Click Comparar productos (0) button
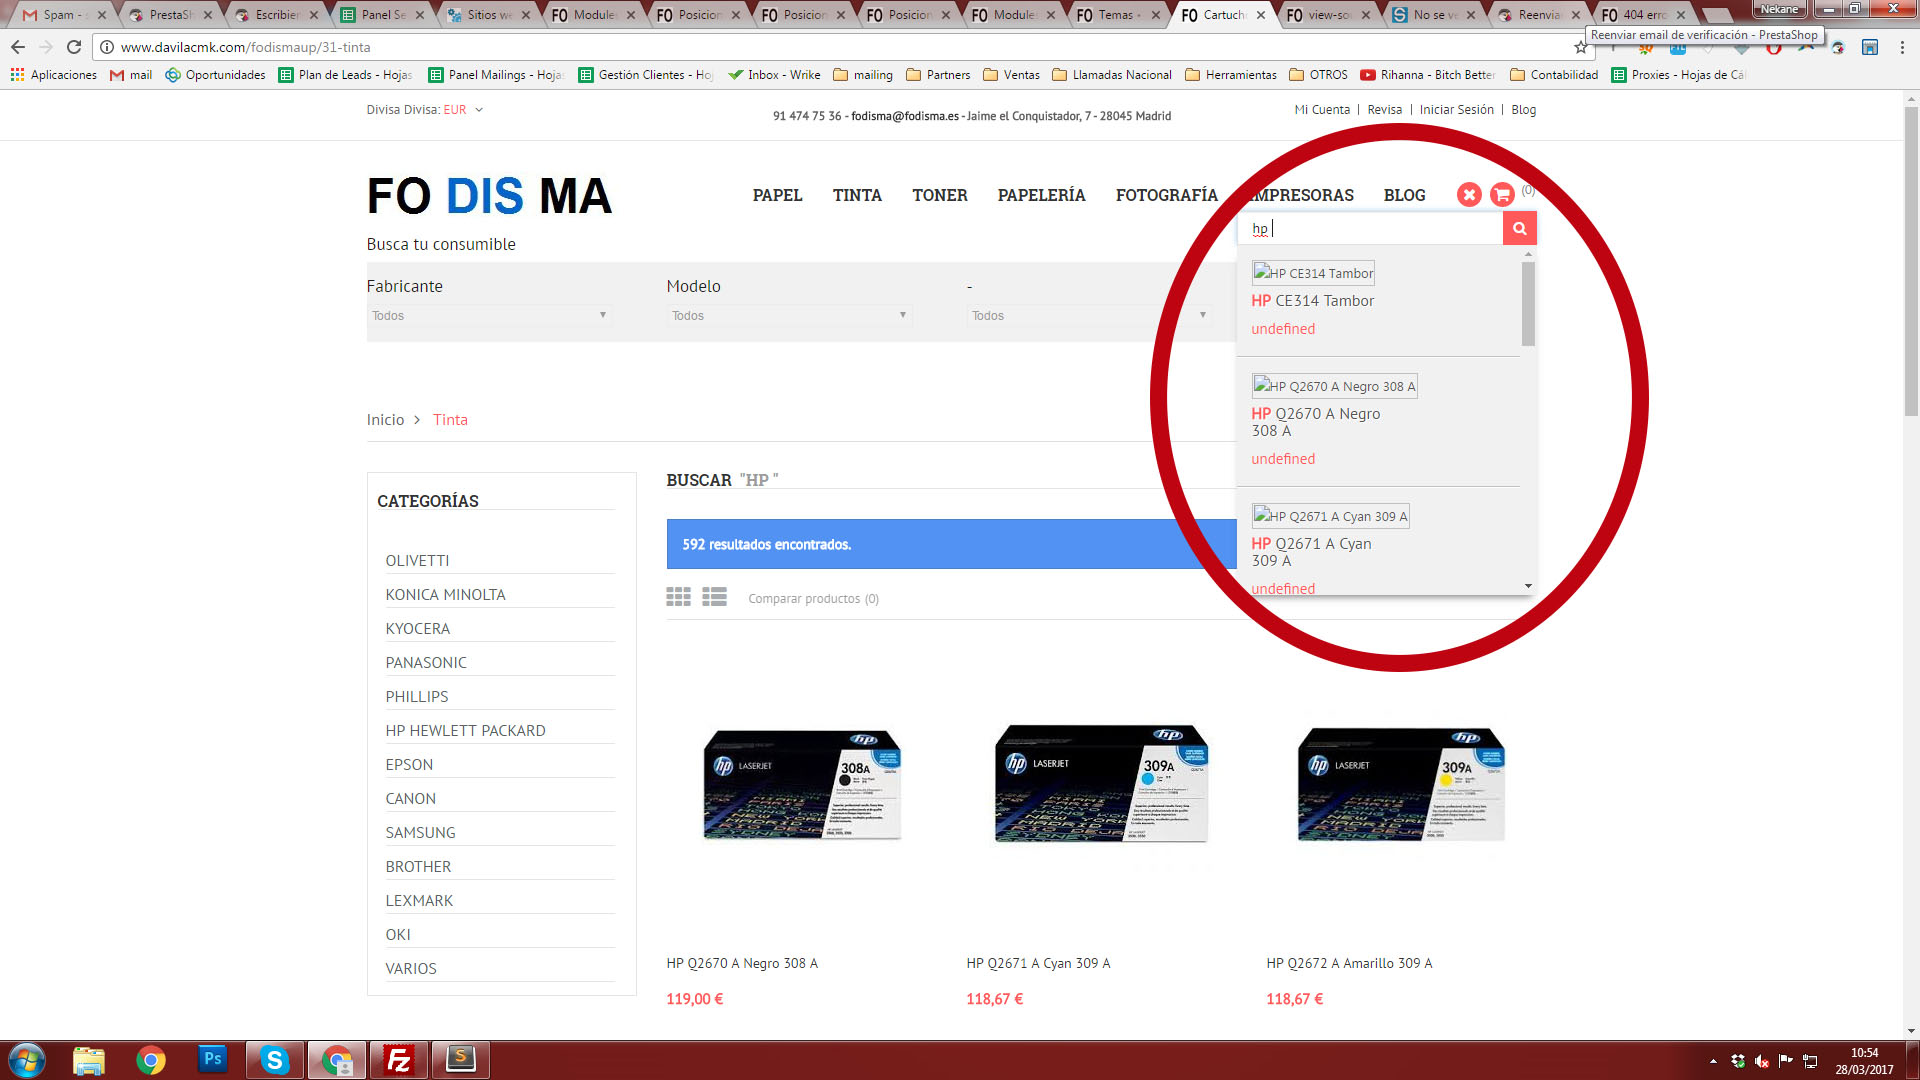The width and height of the screenshot is (1920, 1080). point(813,599)
